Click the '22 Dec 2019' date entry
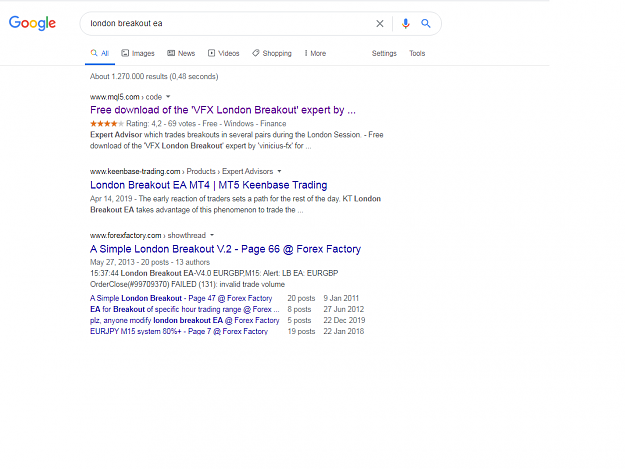625x469 pixels. (344, 320)
